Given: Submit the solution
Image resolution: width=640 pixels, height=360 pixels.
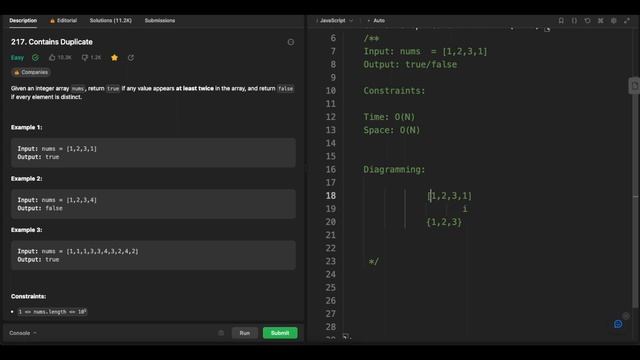Looking at the screenshot, I should 280,333.
